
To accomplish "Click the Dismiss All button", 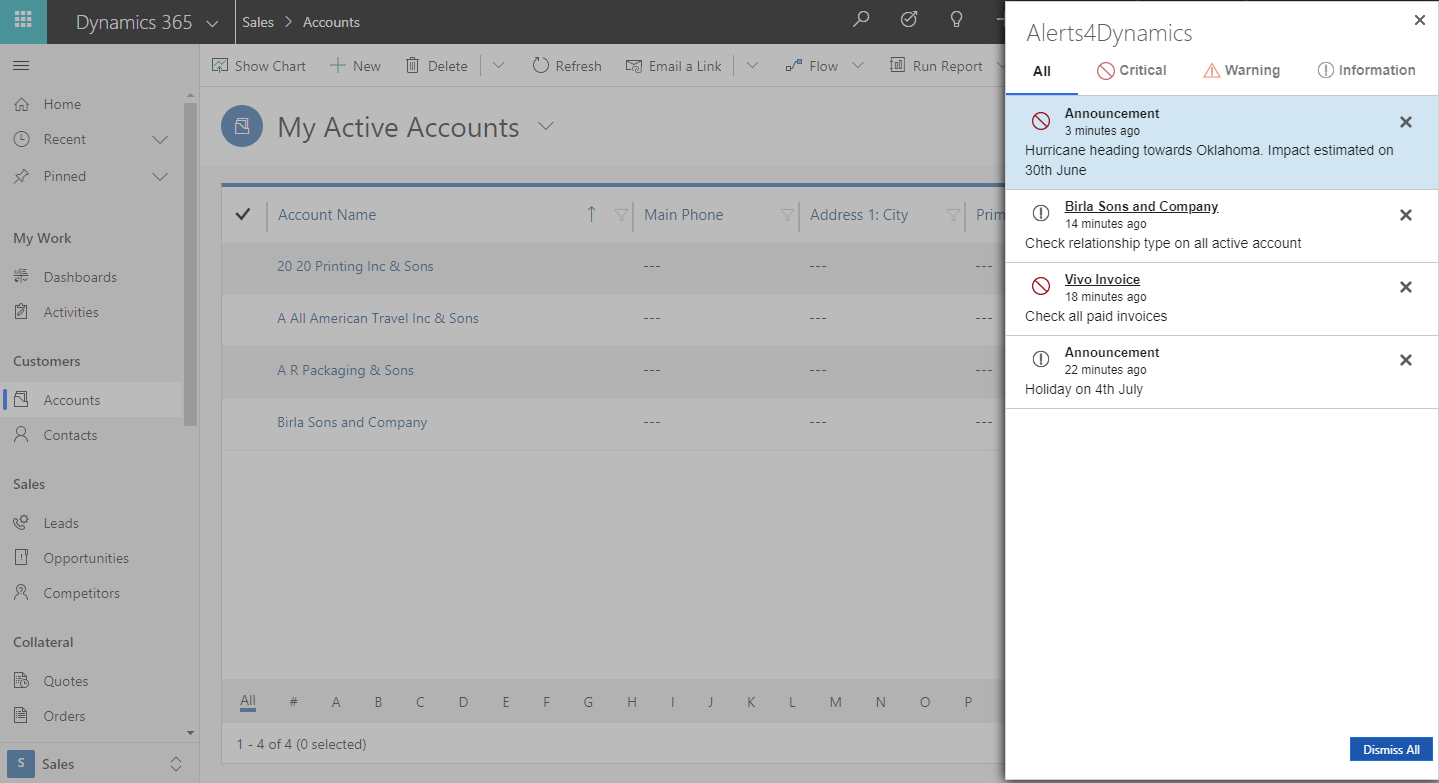I will pos(1391,749).
